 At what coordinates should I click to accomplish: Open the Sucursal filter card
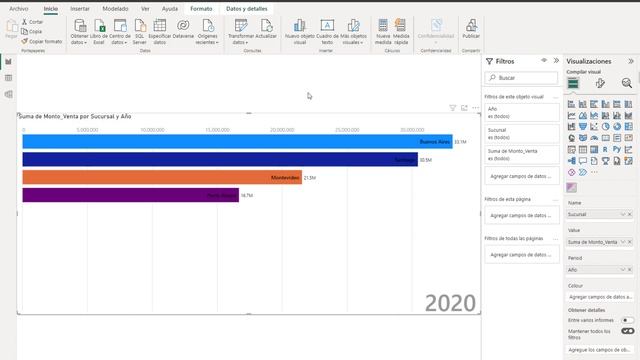click(522, 133)
